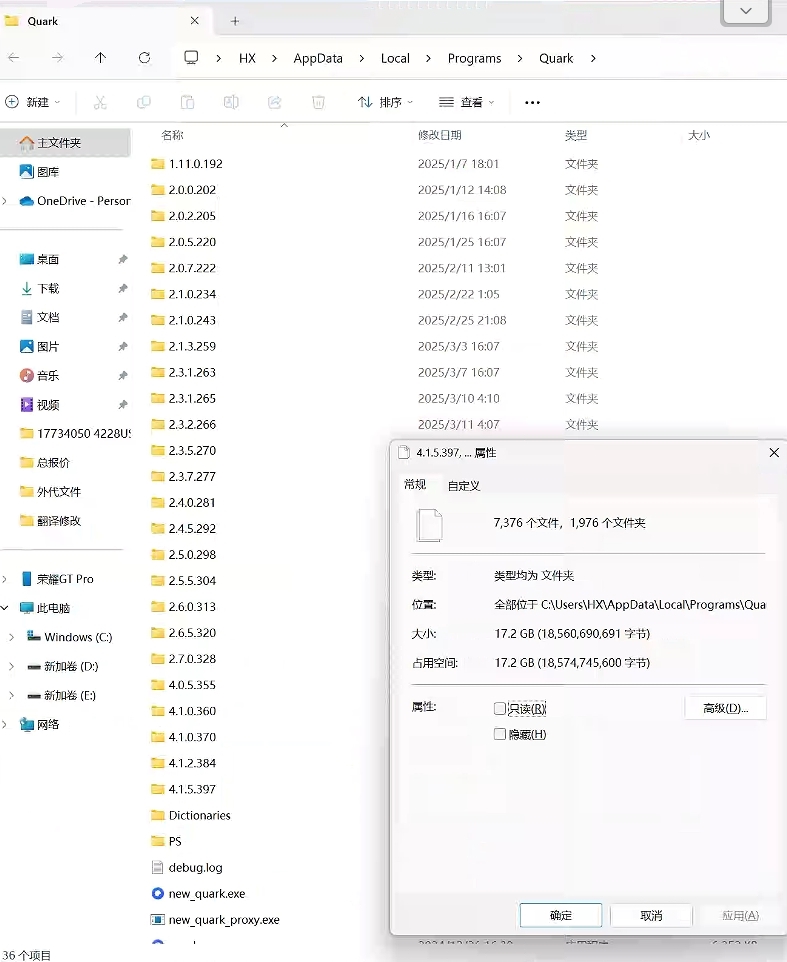Go forward with the right arrow
This screenshot has height=962, width=787.
(57, 58)
